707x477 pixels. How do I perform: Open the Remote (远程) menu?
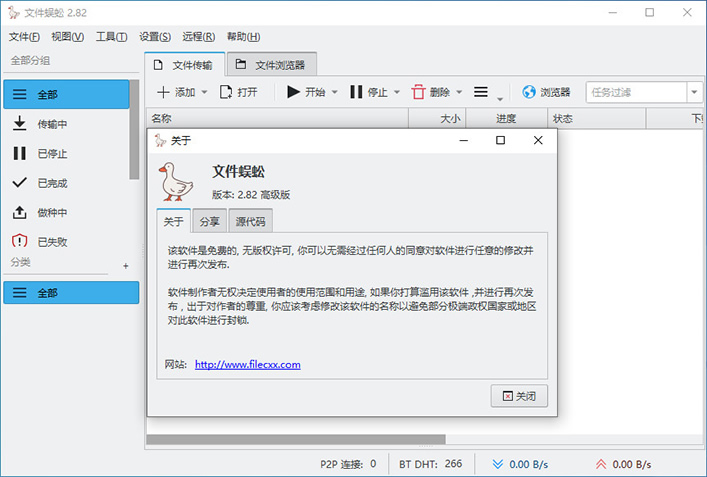(198, 37)
